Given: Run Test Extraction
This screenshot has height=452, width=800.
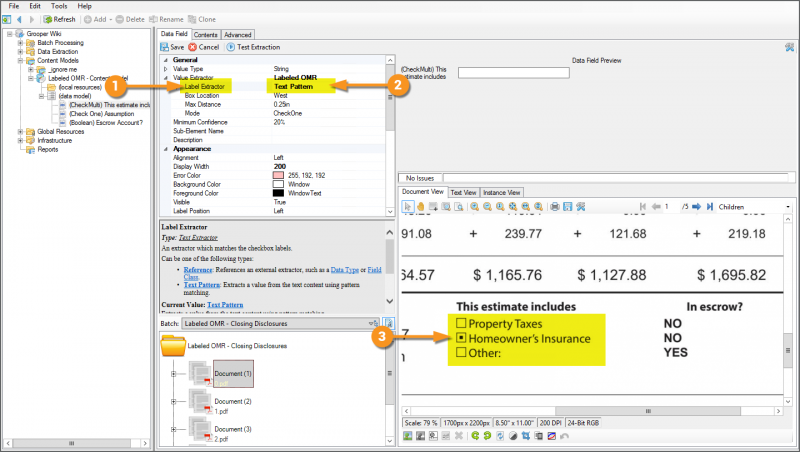Looking at the screenshot, I should (254, 47).
